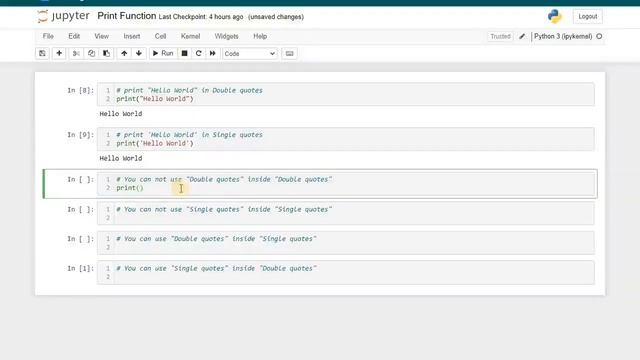The height and width of the screenshot is (360, 640).
Task: Open the command palette keyboard icon
Action: [289, 53]
